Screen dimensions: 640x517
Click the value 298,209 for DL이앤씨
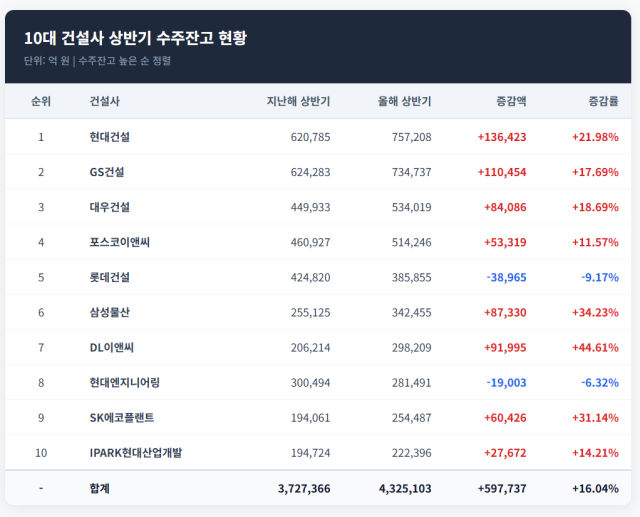pos(411,347)
